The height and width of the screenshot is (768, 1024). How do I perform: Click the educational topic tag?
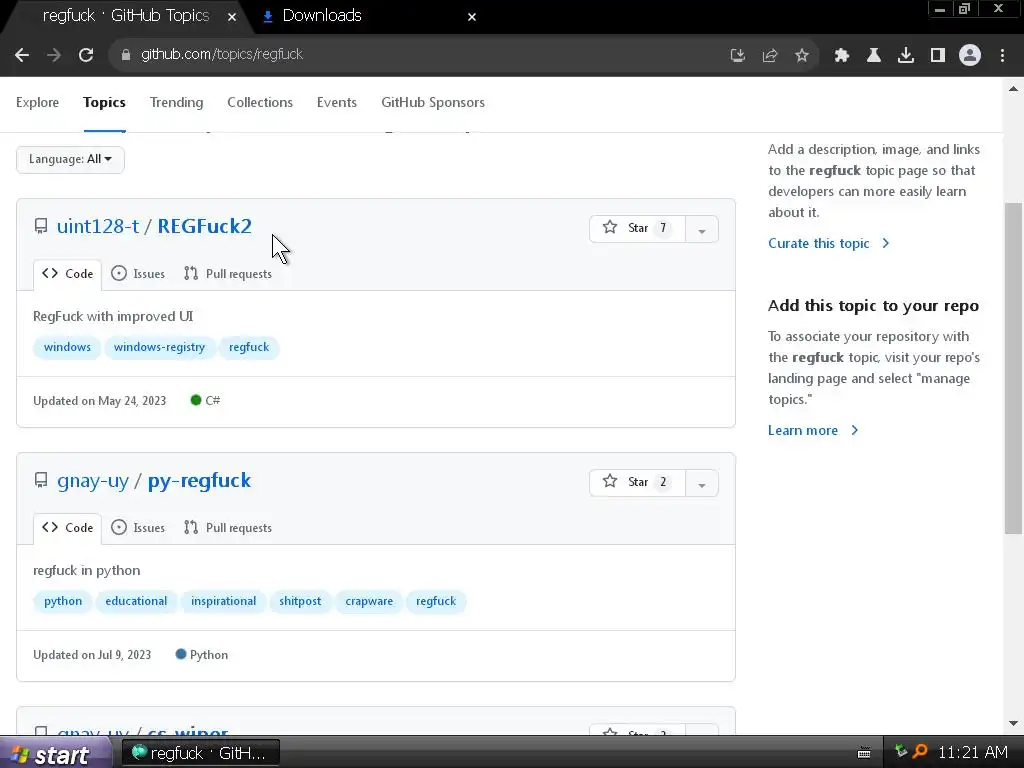(136, 601)
